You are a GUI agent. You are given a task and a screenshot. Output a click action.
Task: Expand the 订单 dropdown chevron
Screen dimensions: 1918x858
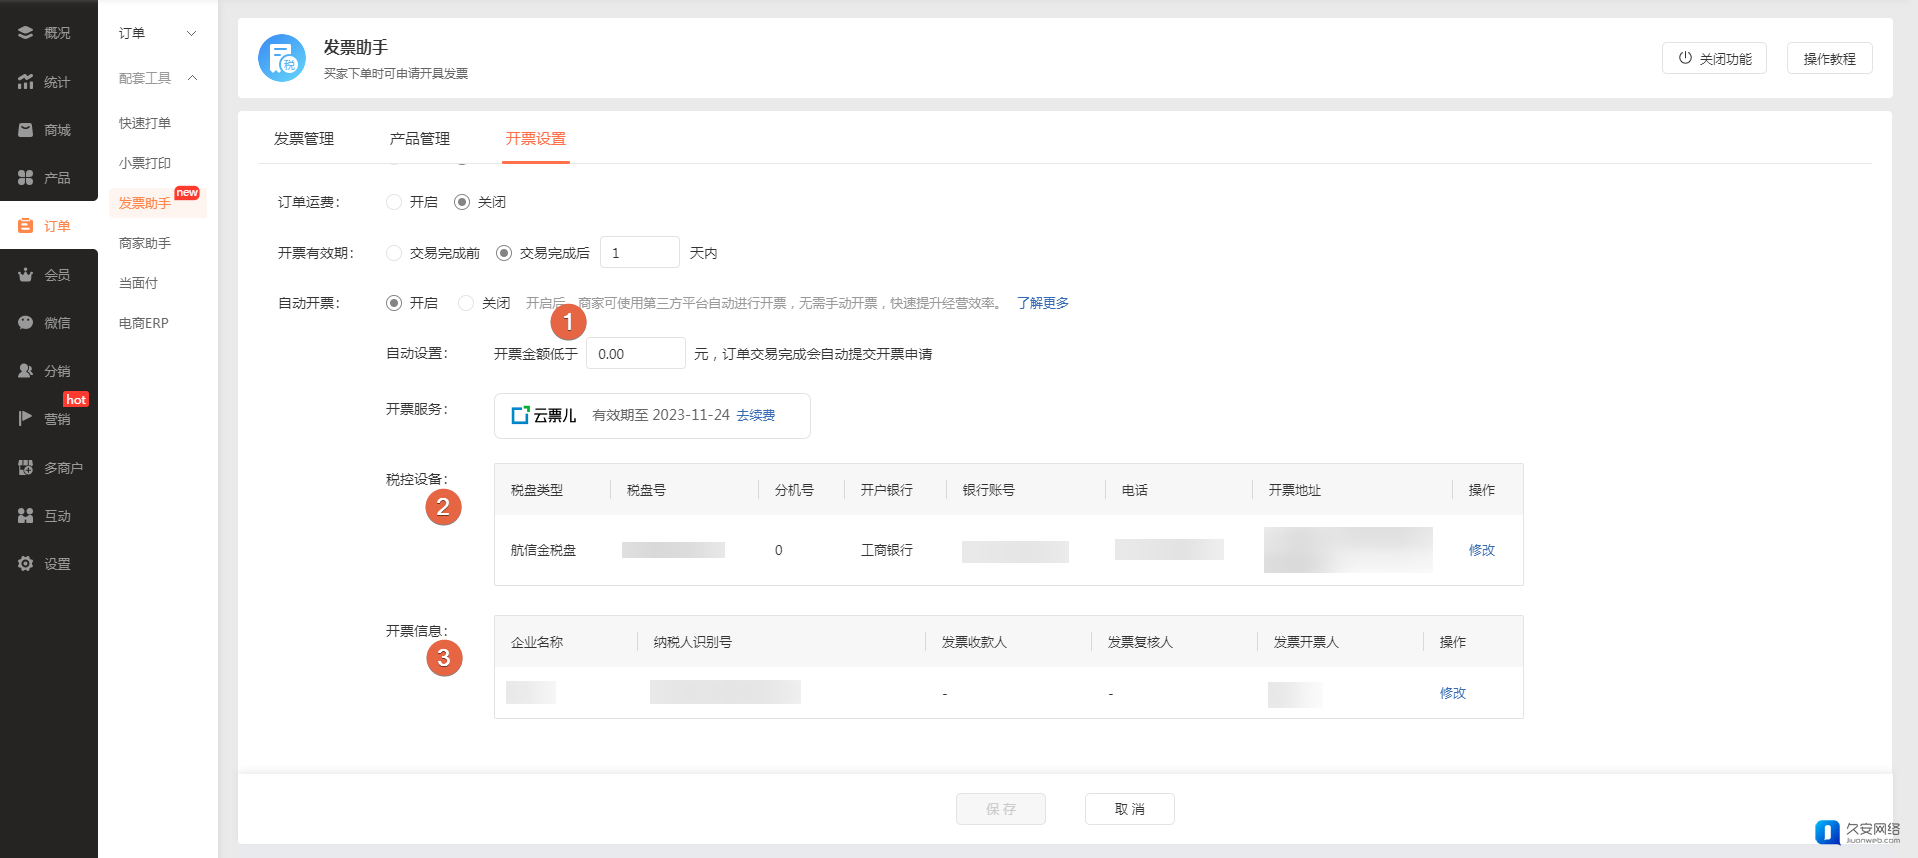click(192, 34)
